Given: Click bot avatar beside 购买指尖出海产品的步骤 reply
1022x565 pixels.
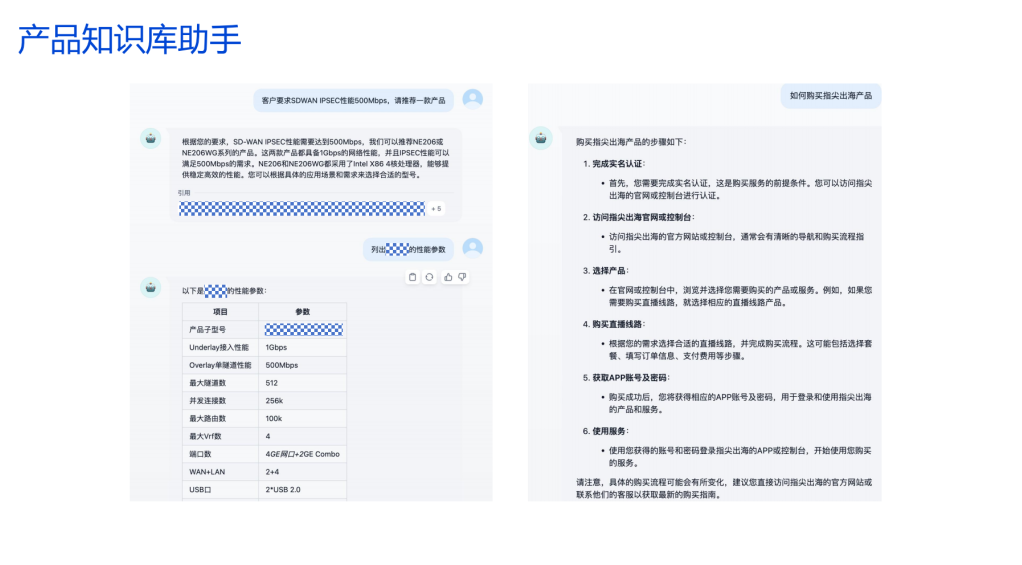Looking at the screenshot, I should 540,138.
